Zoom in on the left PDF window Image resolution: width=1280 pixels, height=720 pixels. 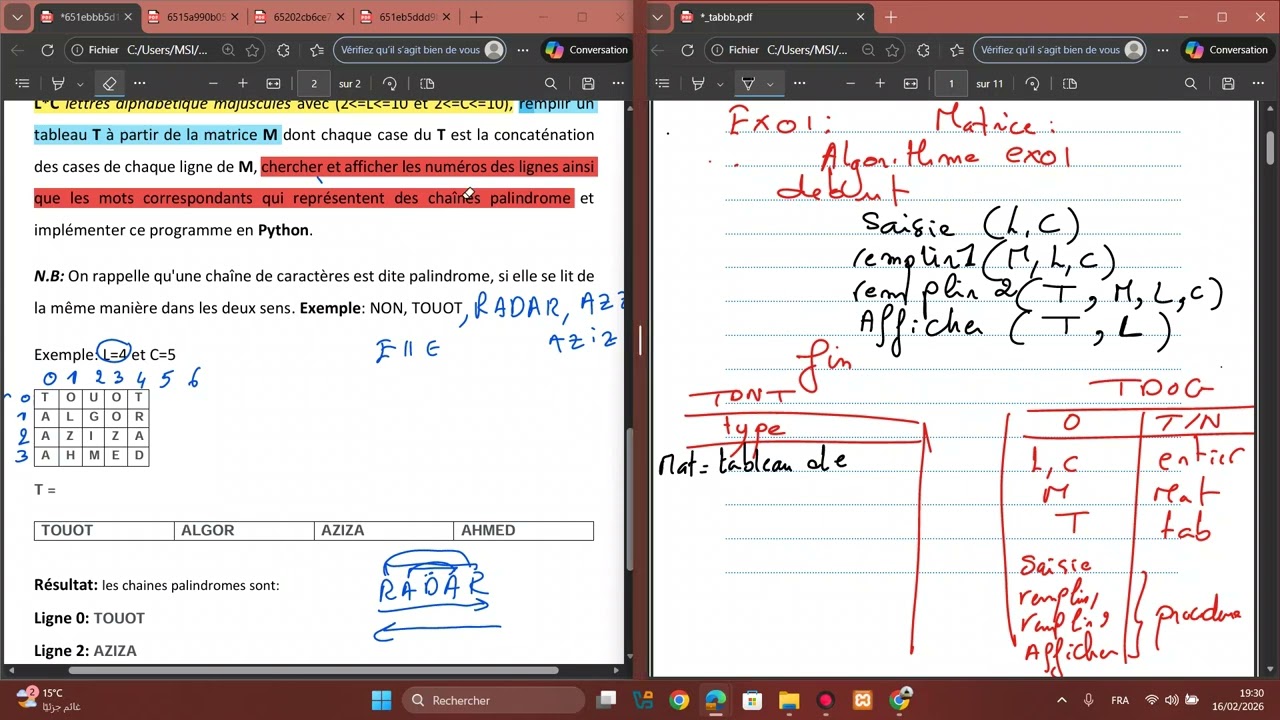click(x=243, y=84)
